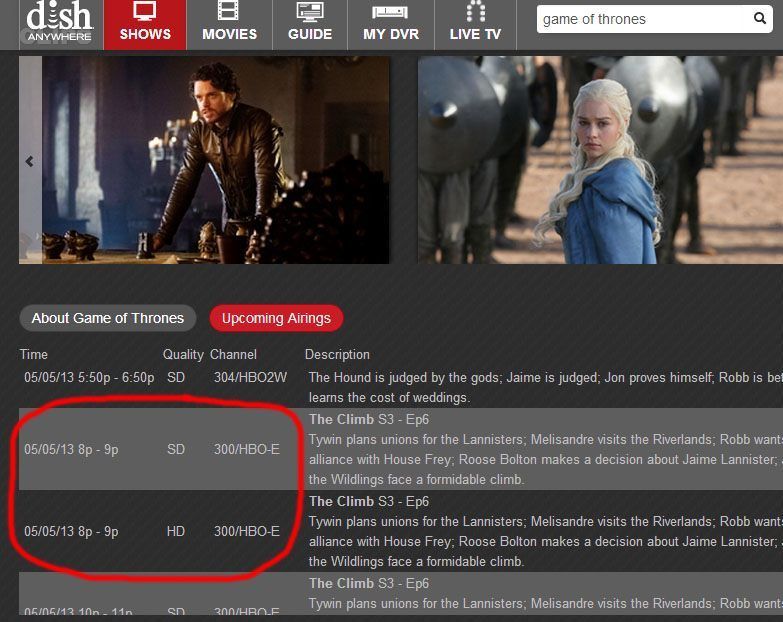783x622 pixels.
Task: Click the Quality column header
Action: pos(183,354)
